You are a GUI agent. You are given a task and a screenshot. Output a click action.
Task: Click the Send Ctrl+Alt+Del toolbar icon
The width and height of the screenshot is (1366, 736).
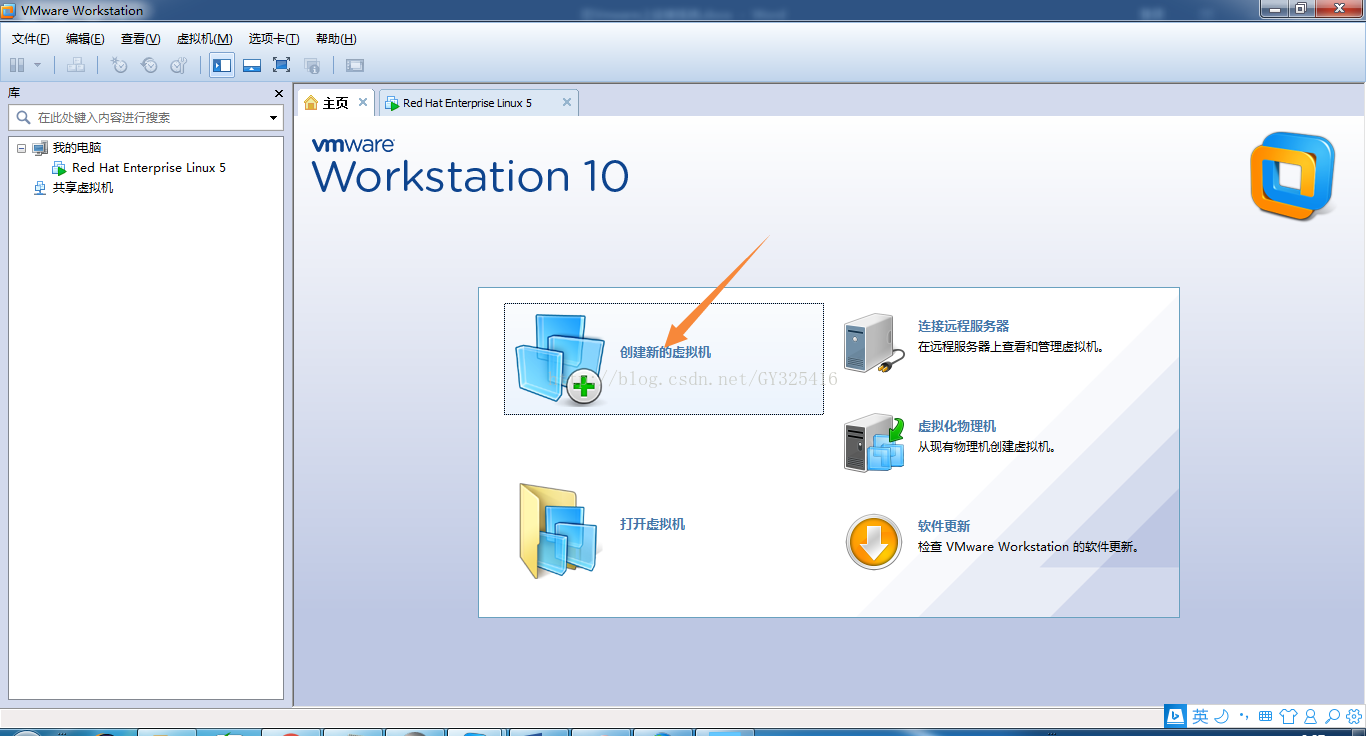75,65
